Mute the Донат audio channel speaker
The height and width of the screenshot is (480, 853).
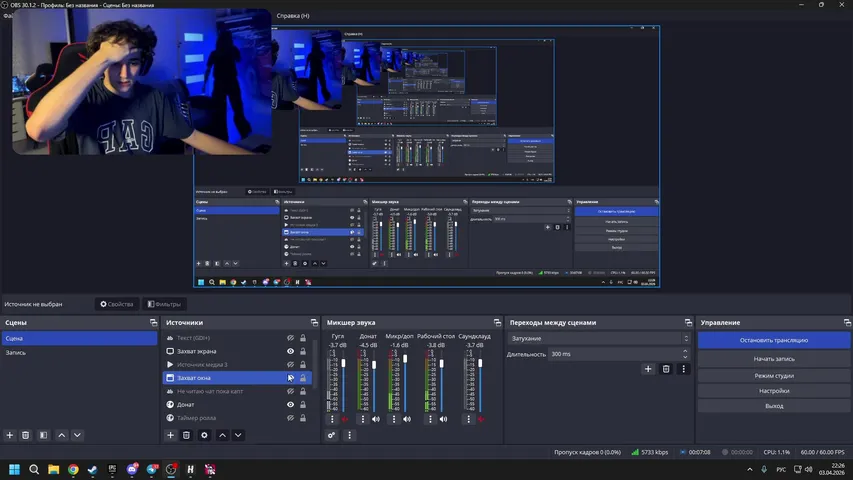pos(376,419)
